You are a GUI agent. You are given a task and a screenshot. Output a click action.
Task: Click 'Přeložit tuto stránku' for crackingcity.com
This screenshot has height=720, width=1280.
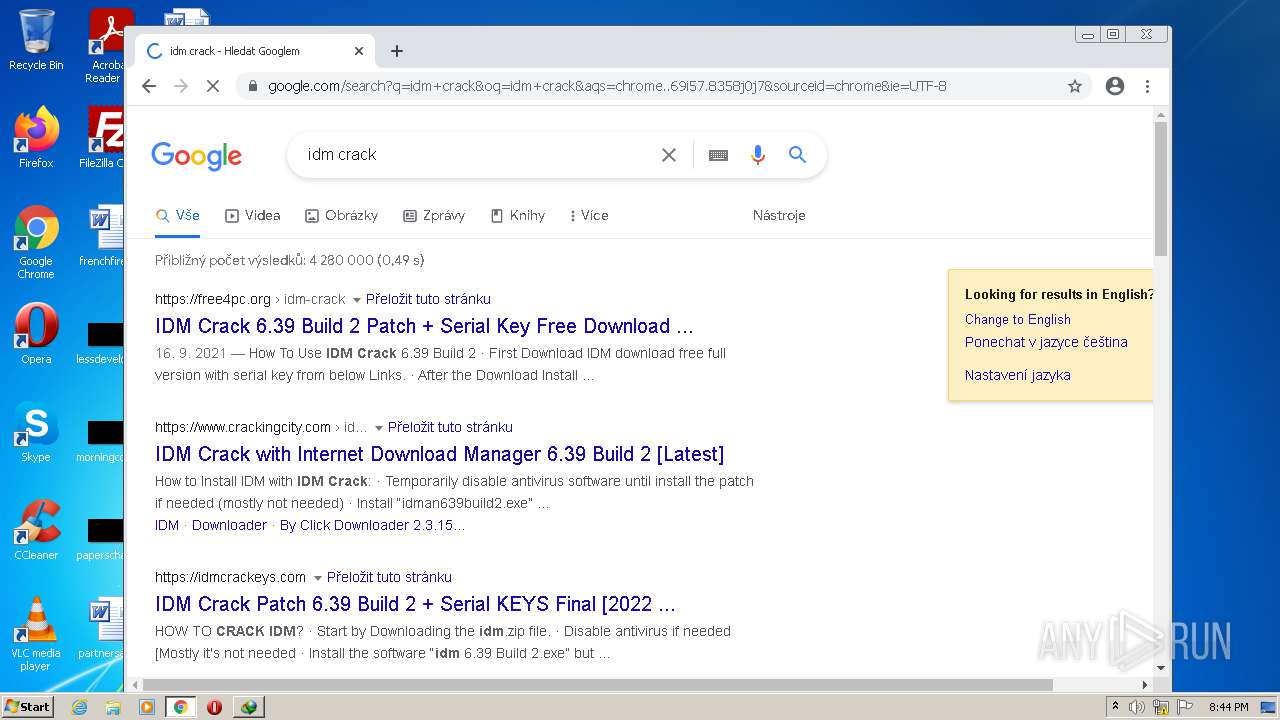[450, 427]
